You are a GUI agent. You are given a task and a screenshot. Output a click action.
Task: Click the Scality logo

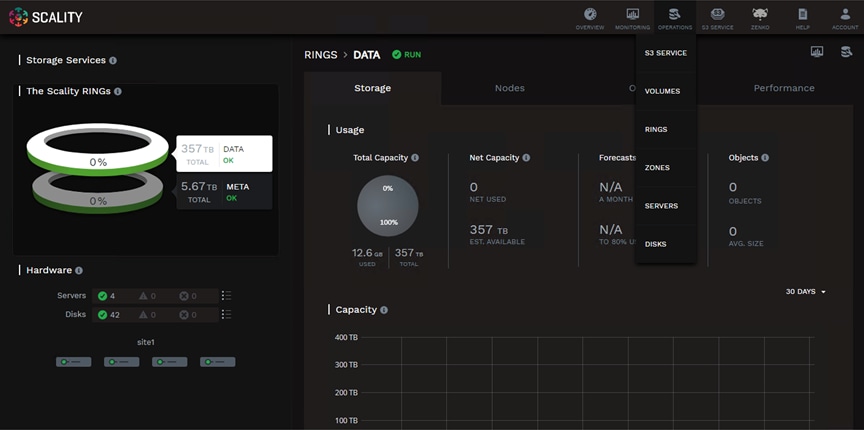click(x=46, y=17)
